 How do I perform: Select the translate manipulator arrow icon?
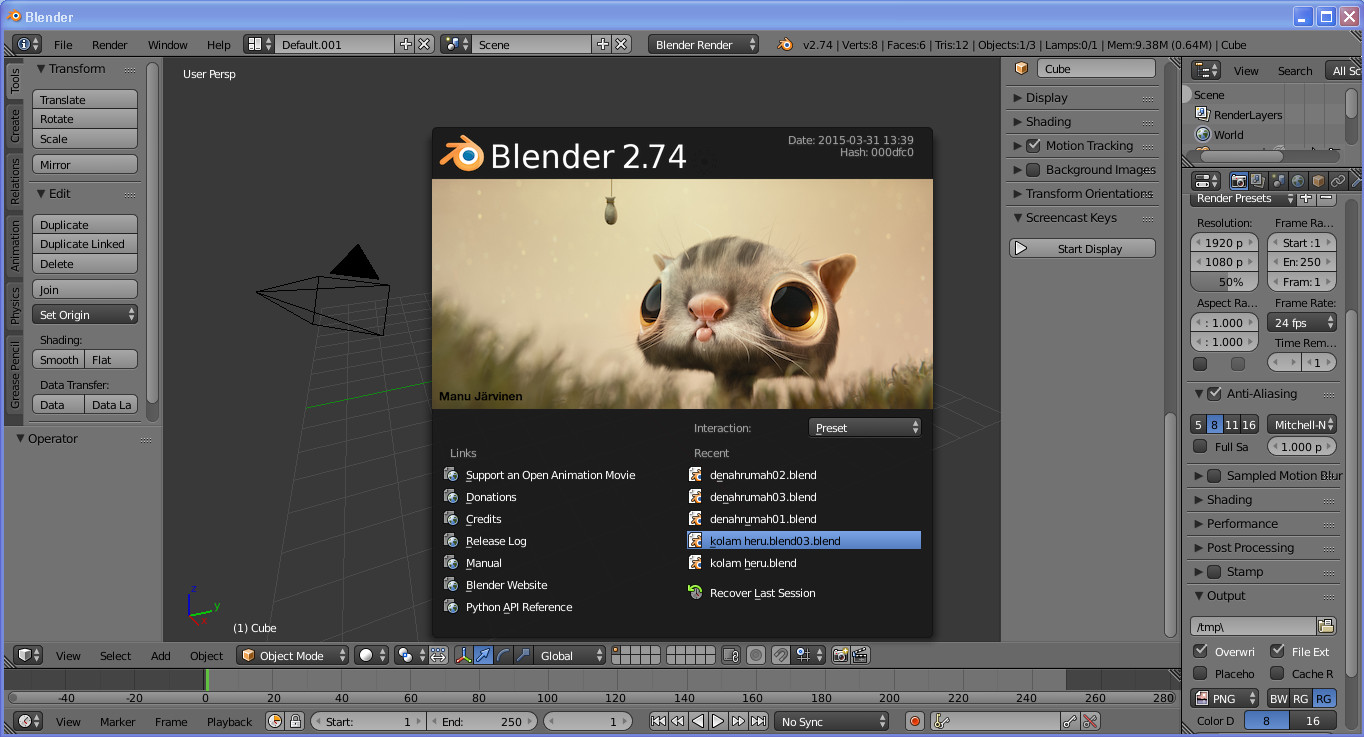tap(484, 656)
